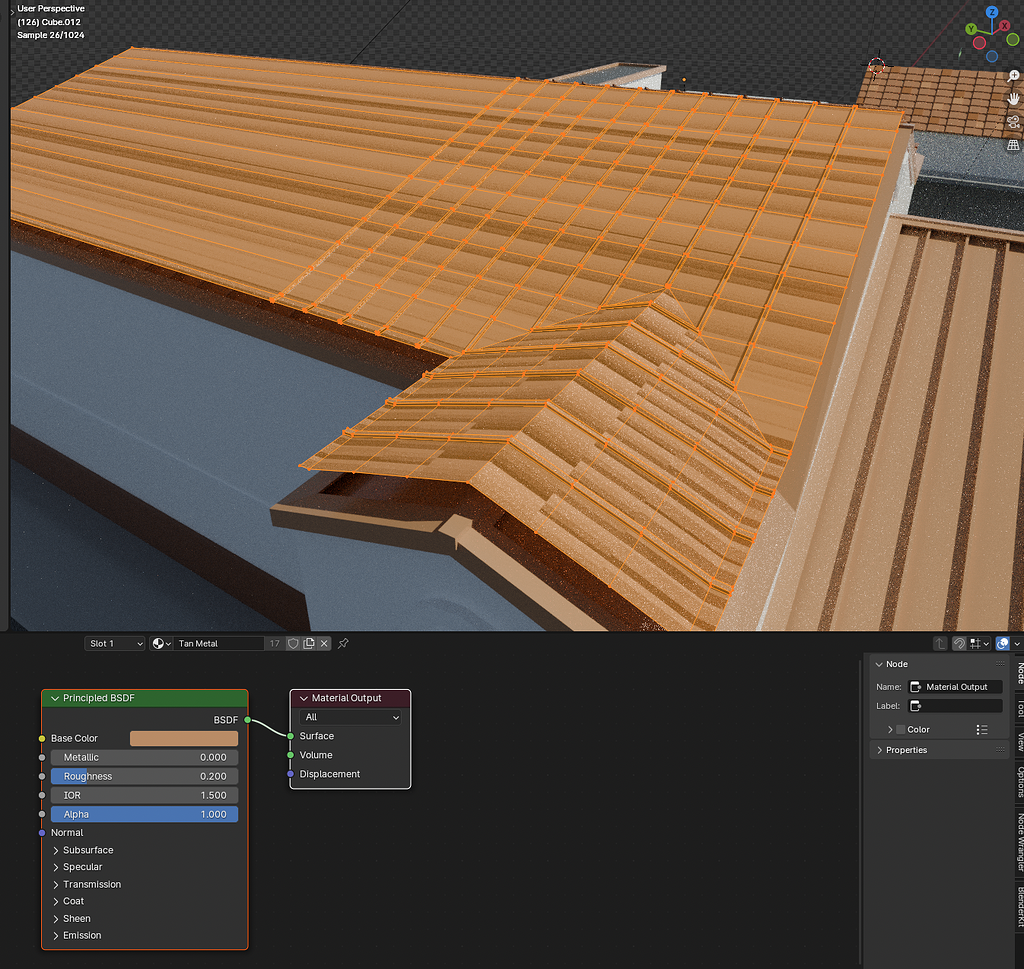Toggle fake user shield icon for Tan Metal

pyautogui.click(x=293, y=644)
